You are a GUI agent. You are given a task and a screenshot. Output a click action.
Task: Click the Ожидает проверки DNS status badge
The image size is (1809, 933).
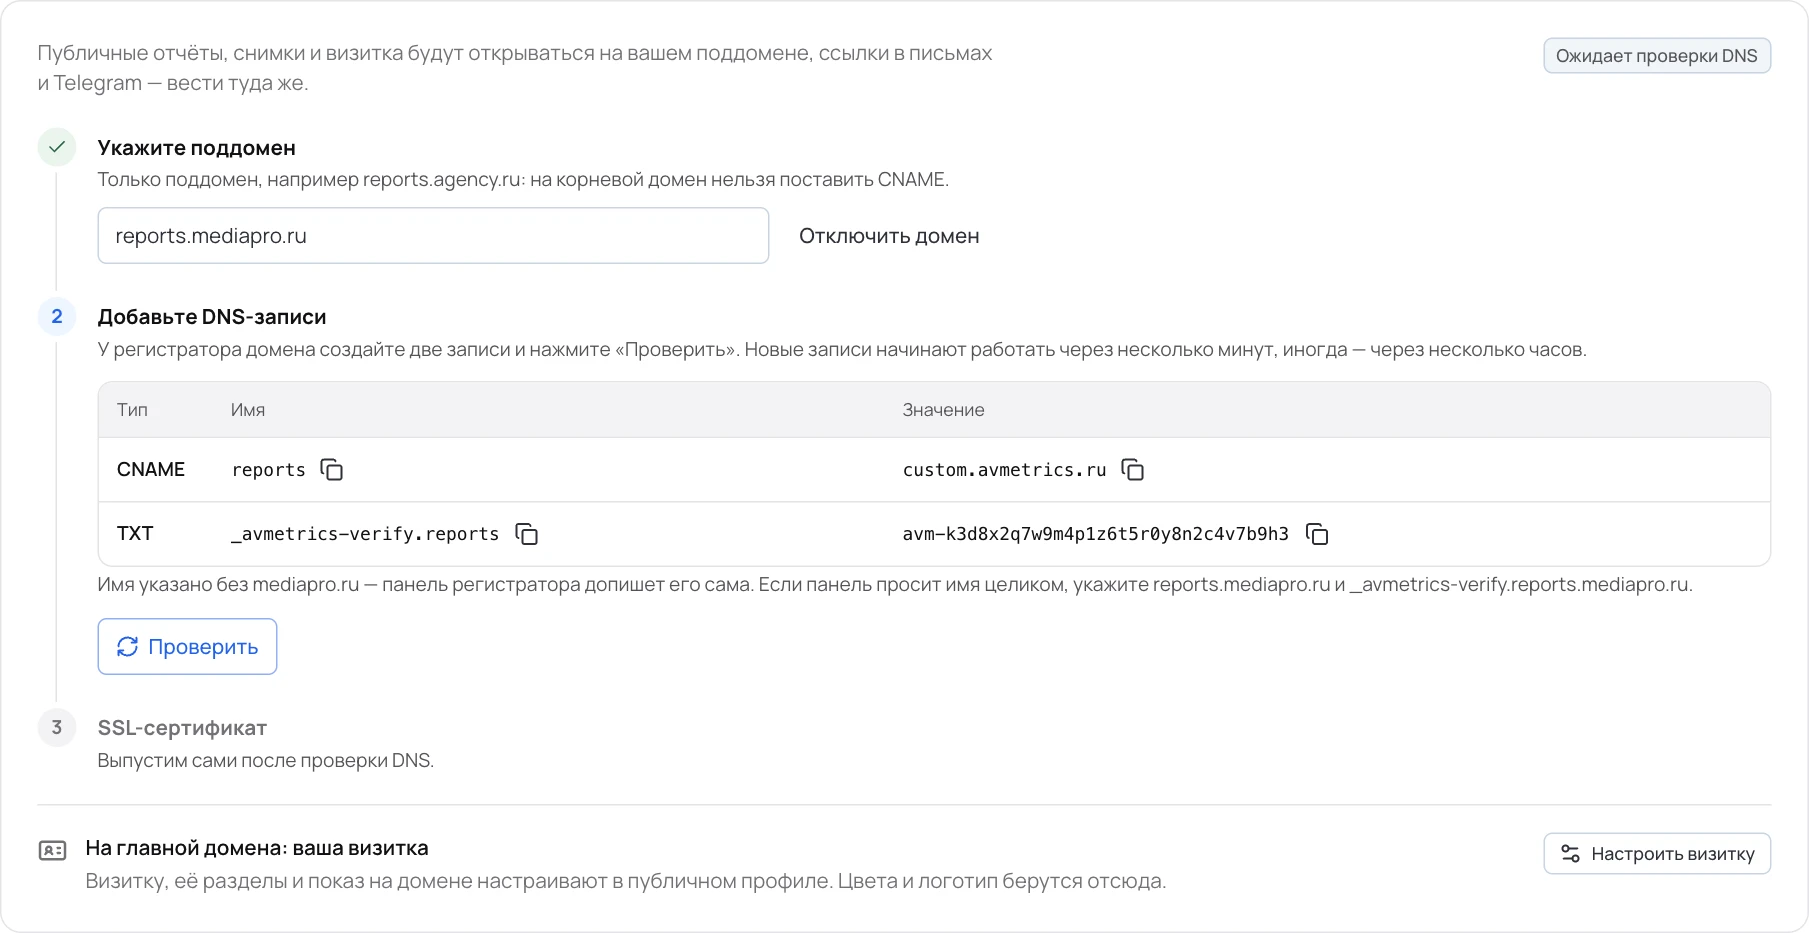pos(1657,56)
